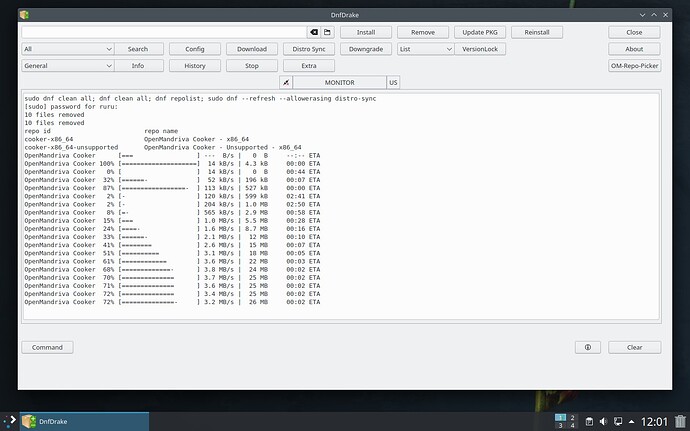Screen dimensions: 690x431
Task: Clear the output with Clear button
Action: [634, 347]
